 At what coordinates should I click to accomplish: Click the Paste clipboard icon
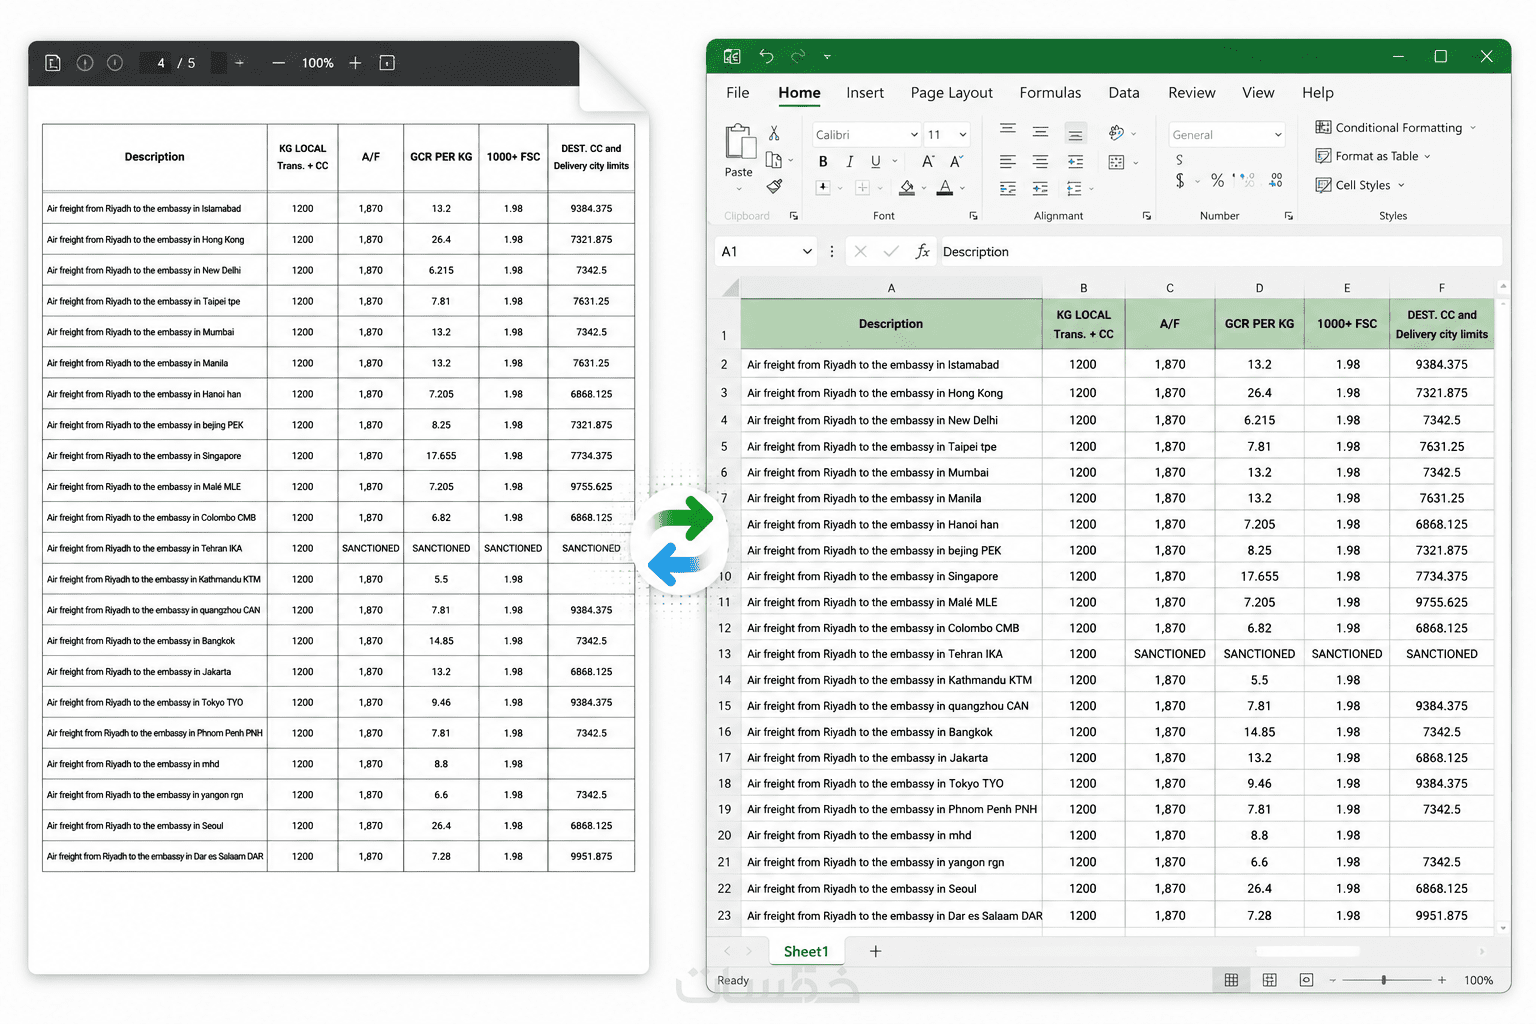pos(740,142)
